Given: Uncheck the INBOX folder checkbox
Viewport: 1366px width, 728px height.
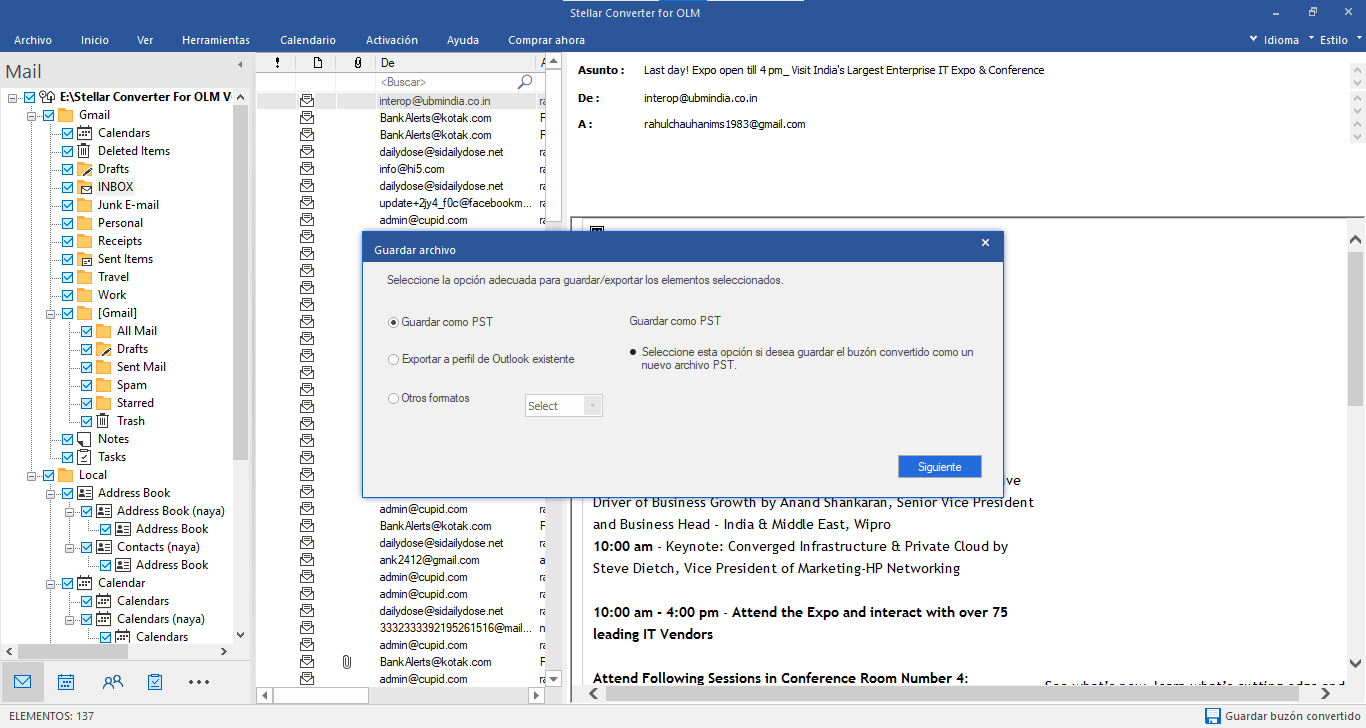Looking at the screenshot, I should tap(67, 187).
